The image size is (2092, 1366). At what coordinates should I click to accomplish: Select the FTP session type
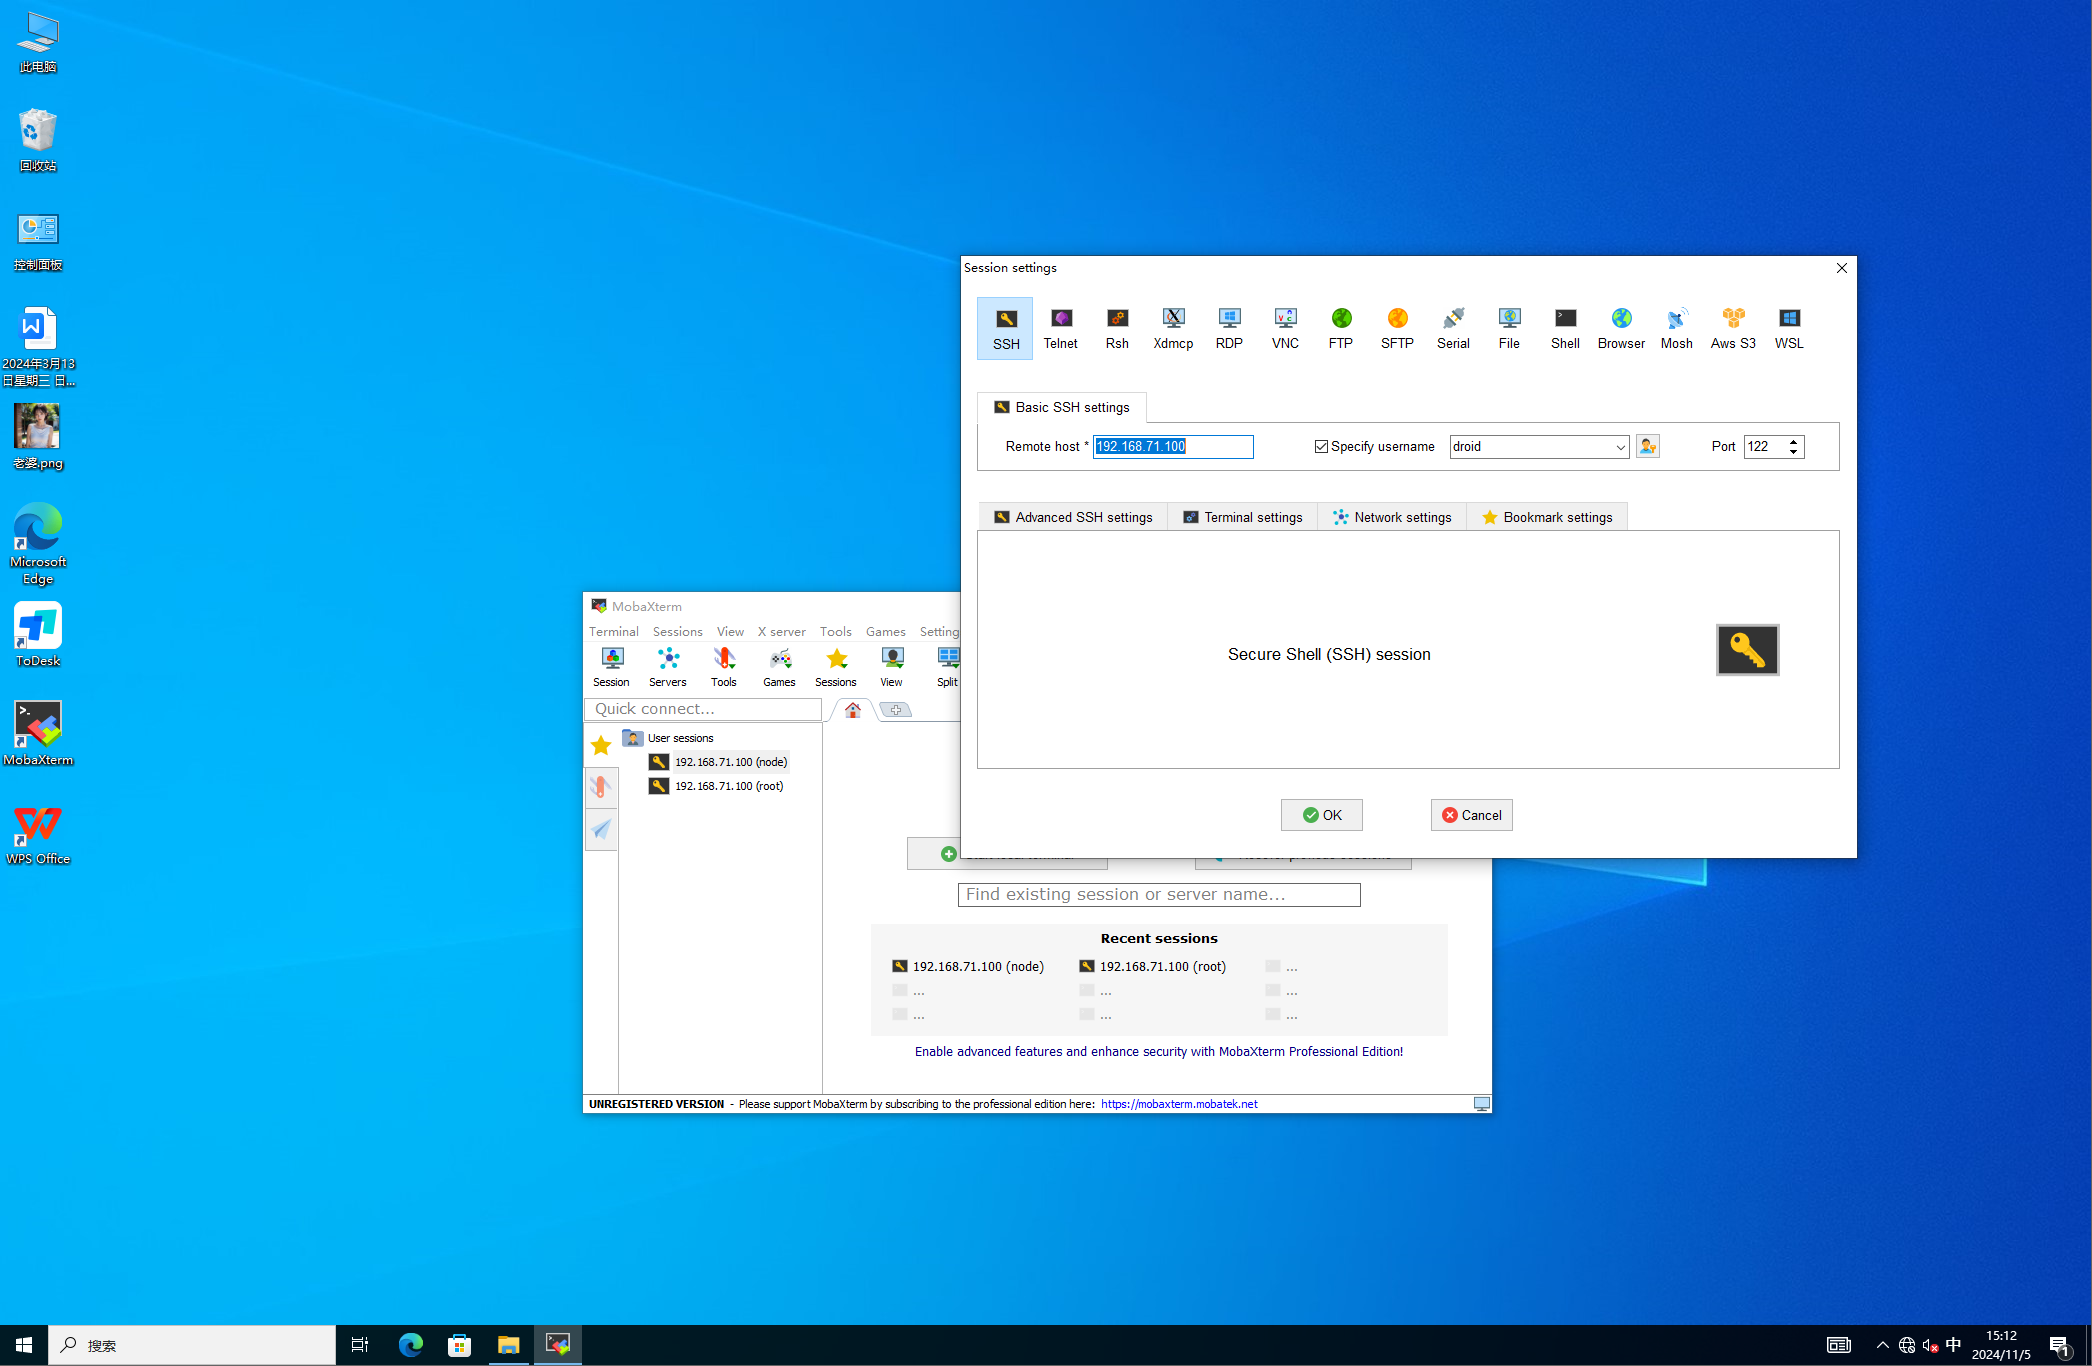(x=1341, y=328)
